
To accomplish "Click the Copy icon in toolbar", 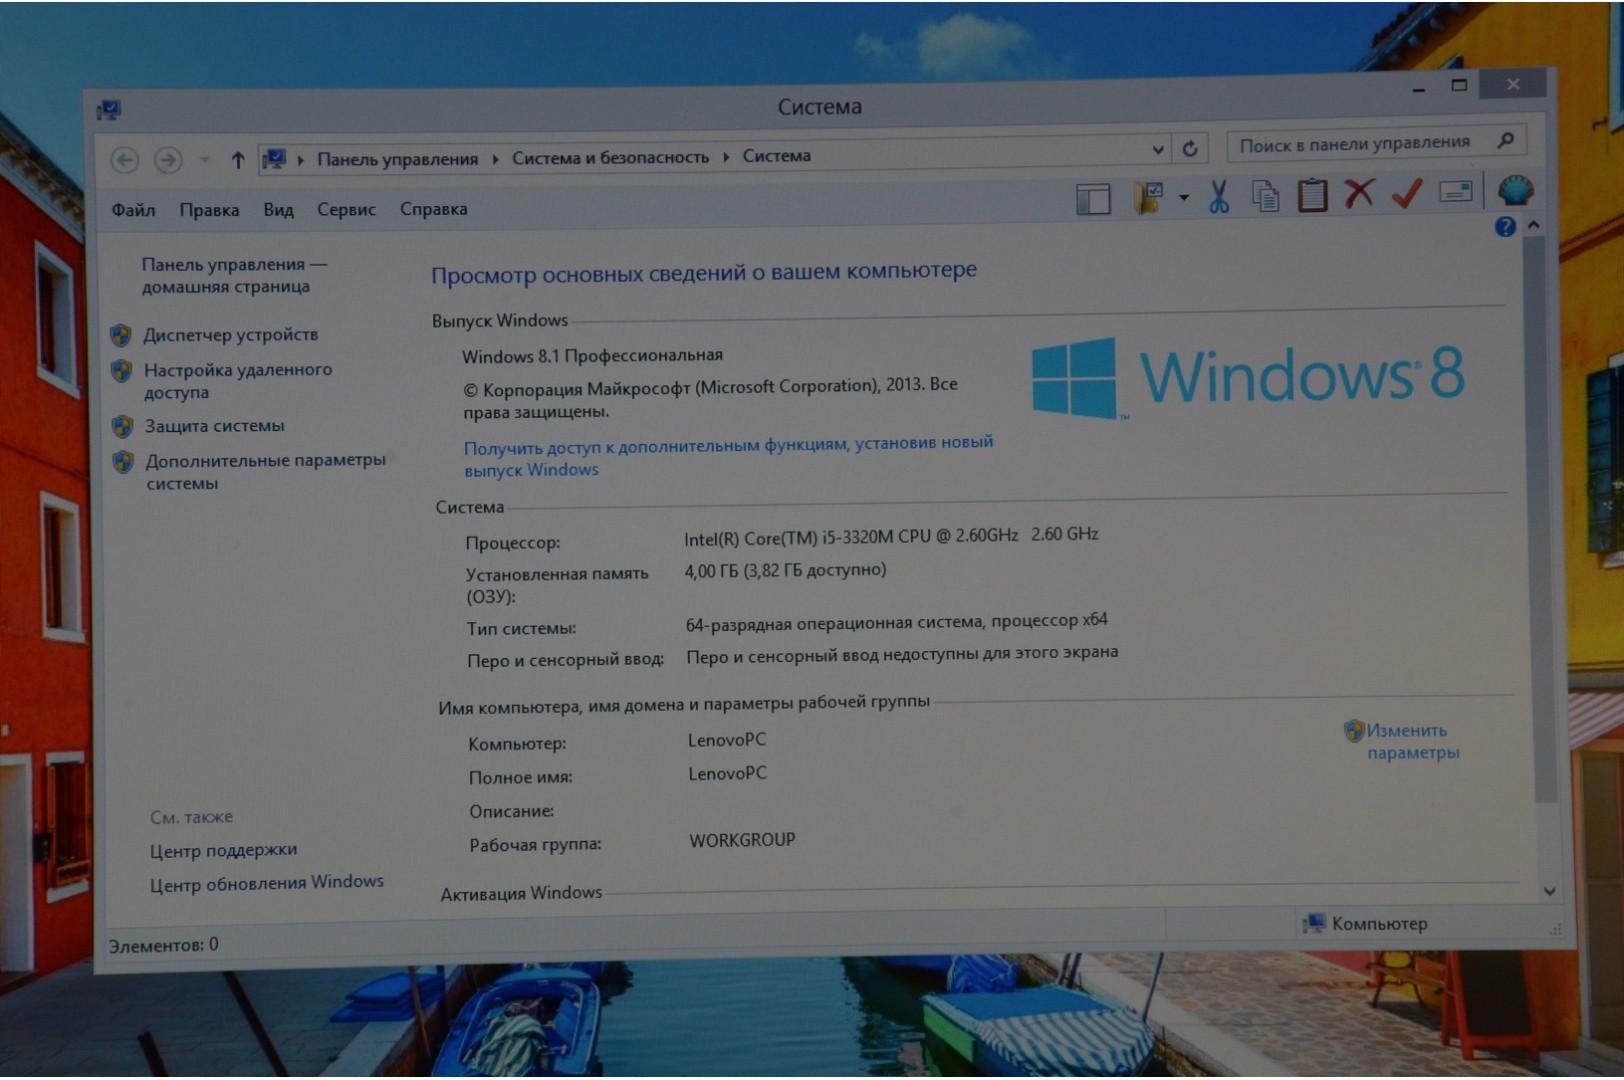I will pos(1265,196).
